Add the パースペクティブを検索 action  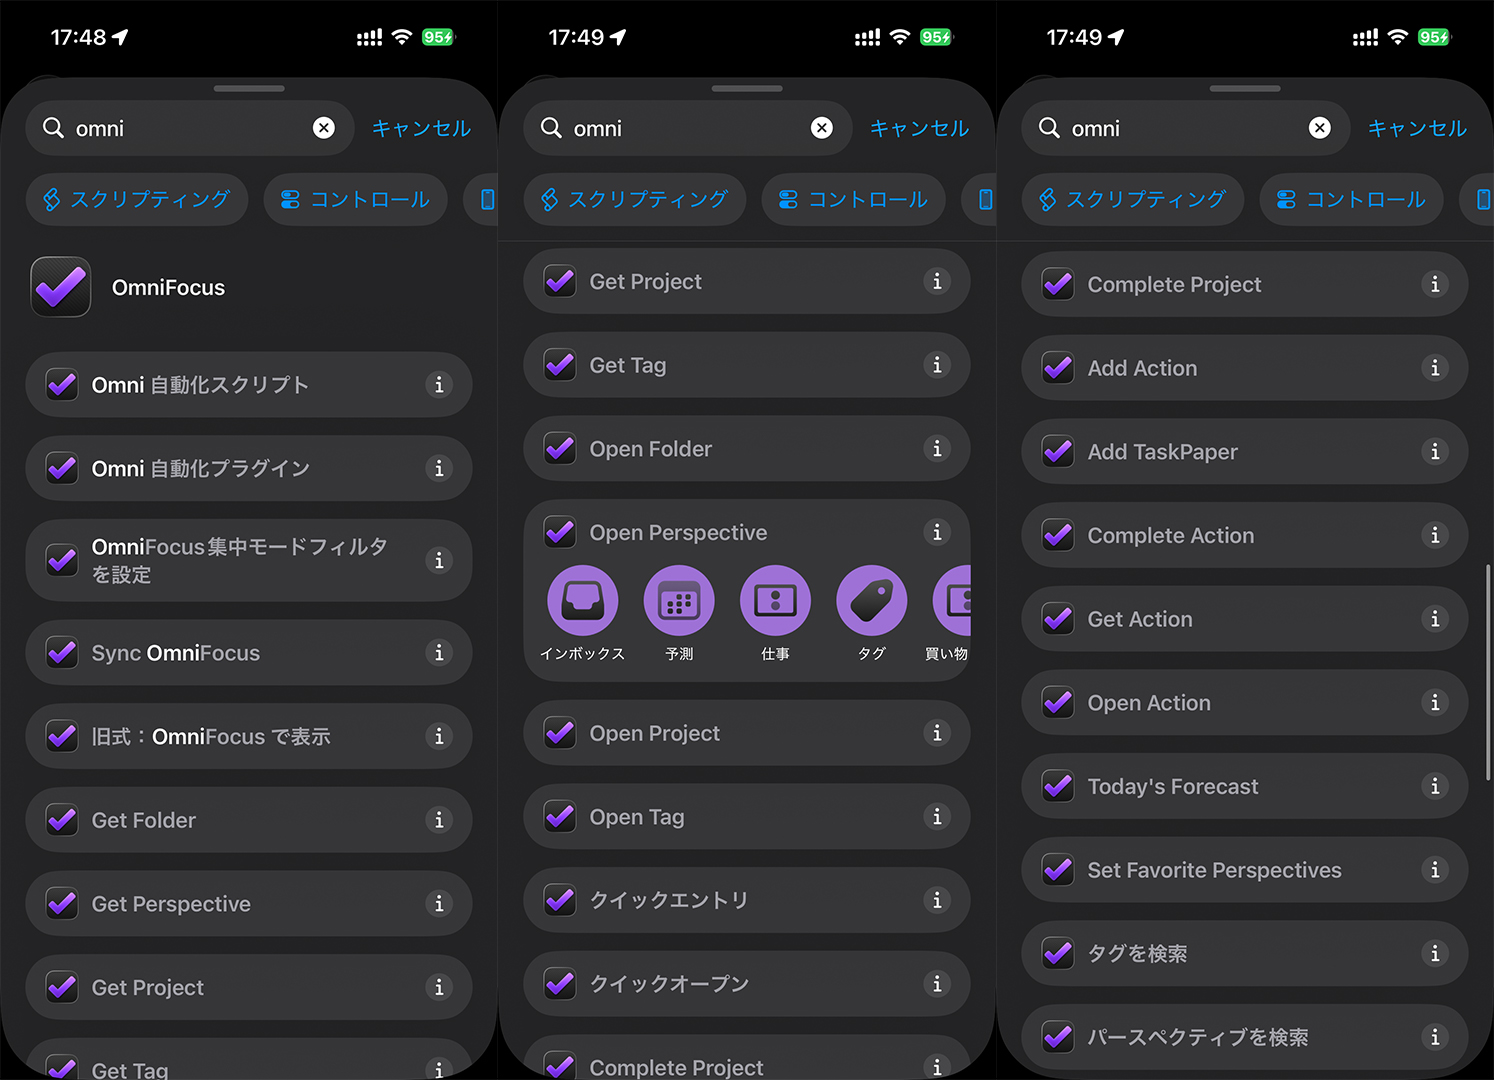1245,1037
